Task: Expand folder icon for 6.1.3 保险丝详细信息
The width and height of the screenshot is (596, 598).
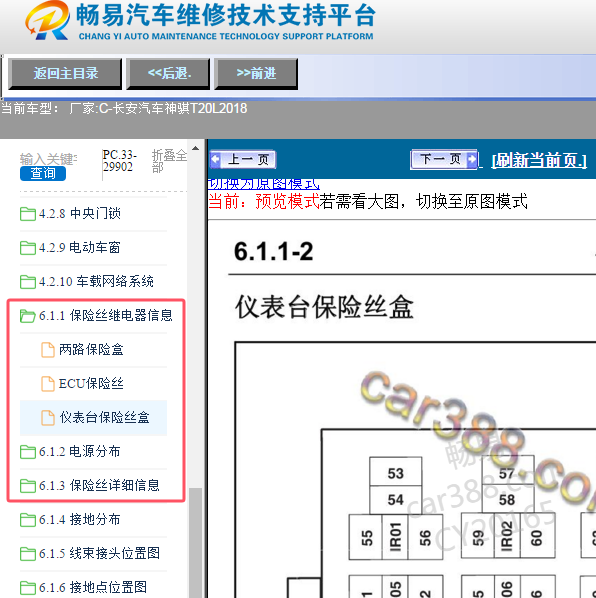Action: click(27, 486)
